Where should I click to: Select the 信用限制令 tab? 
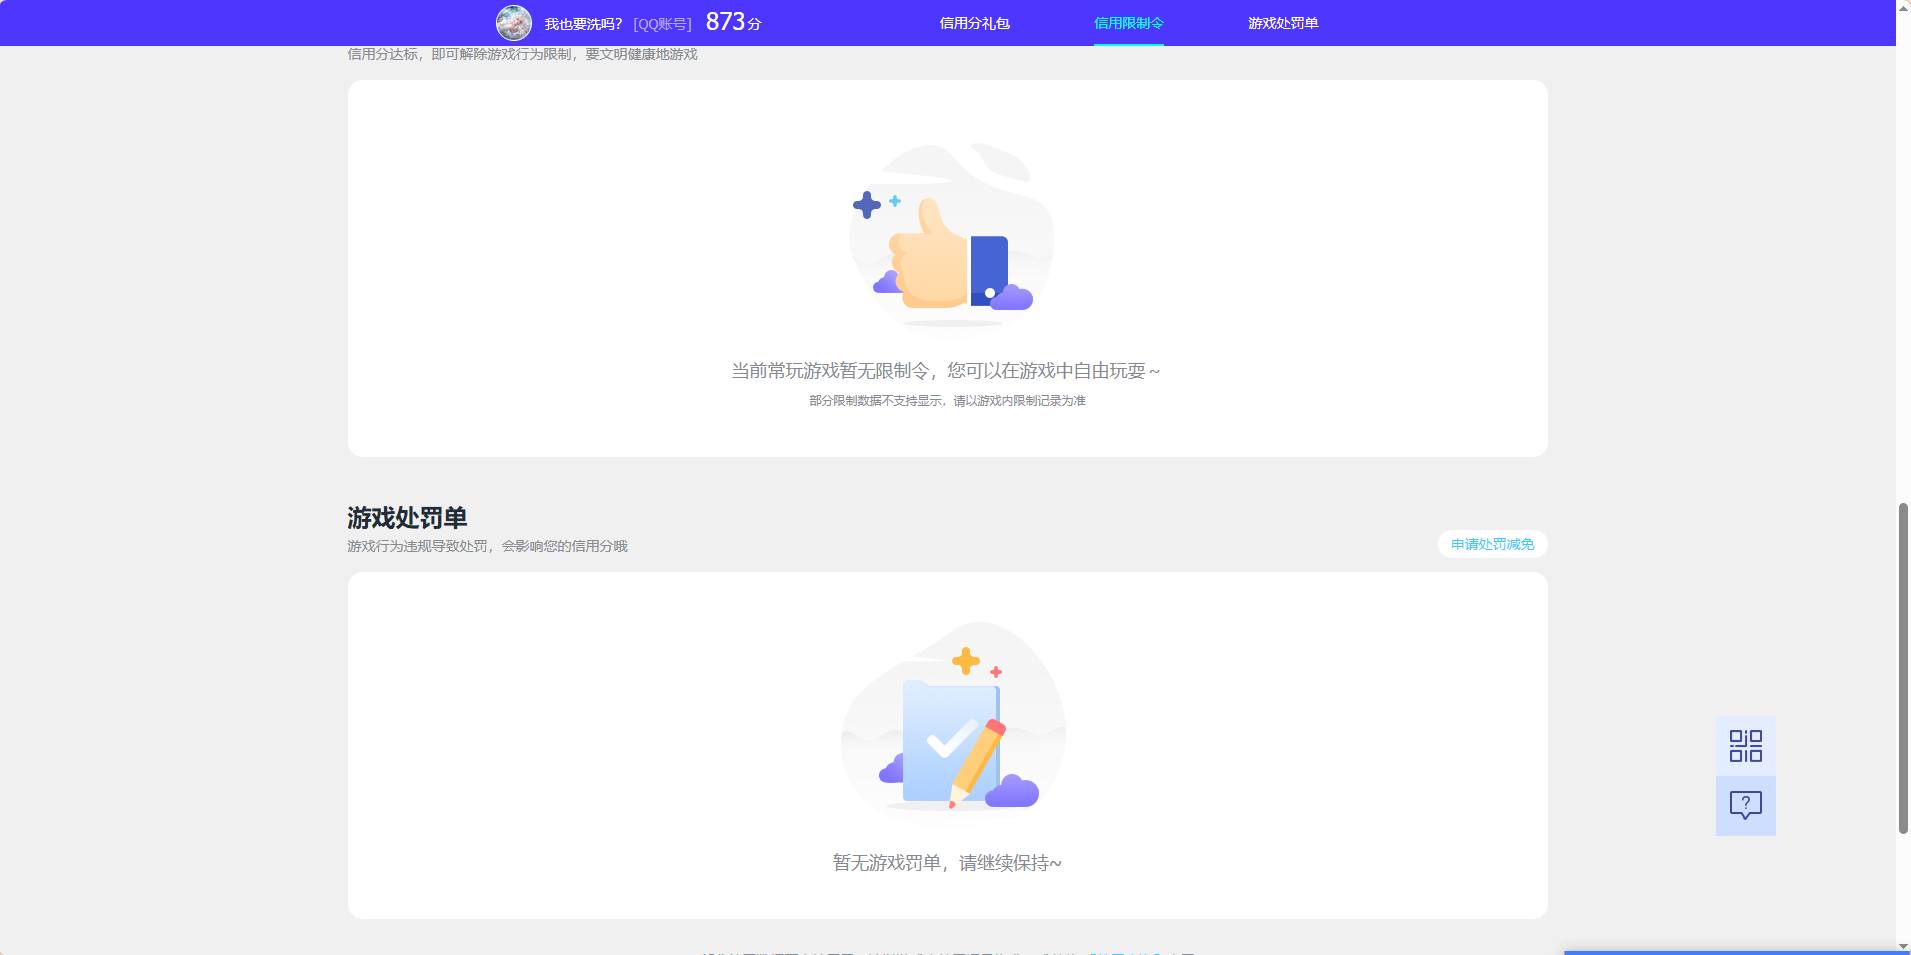[1128, 23]
